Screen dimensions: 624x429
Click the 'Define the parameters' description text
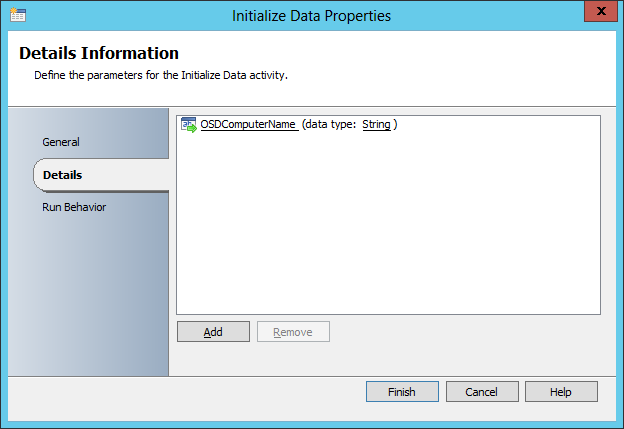(x=161, y=75)
